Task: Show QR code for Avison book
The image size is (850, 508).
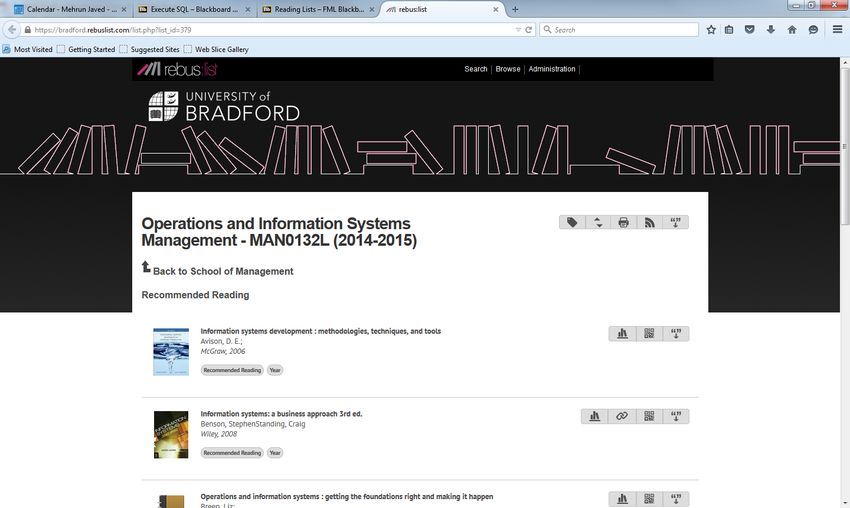Action: 649,333
